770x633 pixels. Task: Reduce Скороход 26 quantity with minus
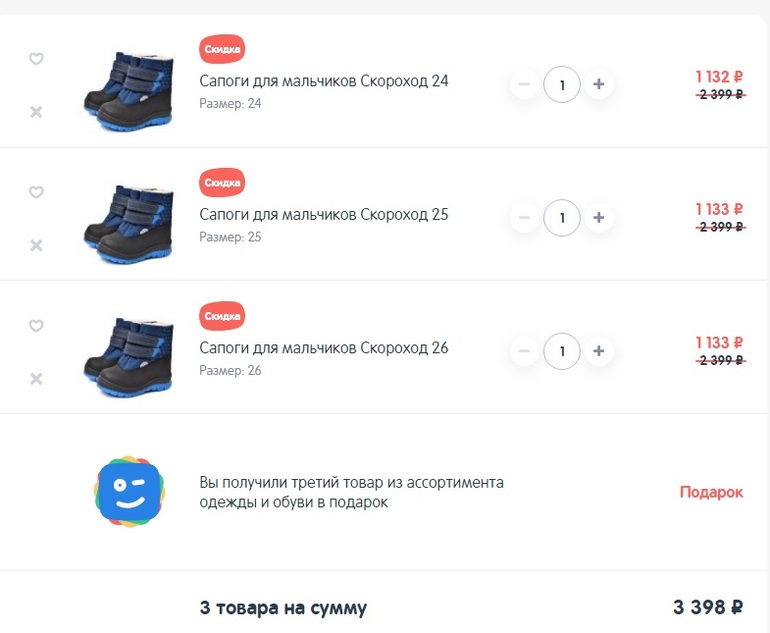click(x=524, y=351)
